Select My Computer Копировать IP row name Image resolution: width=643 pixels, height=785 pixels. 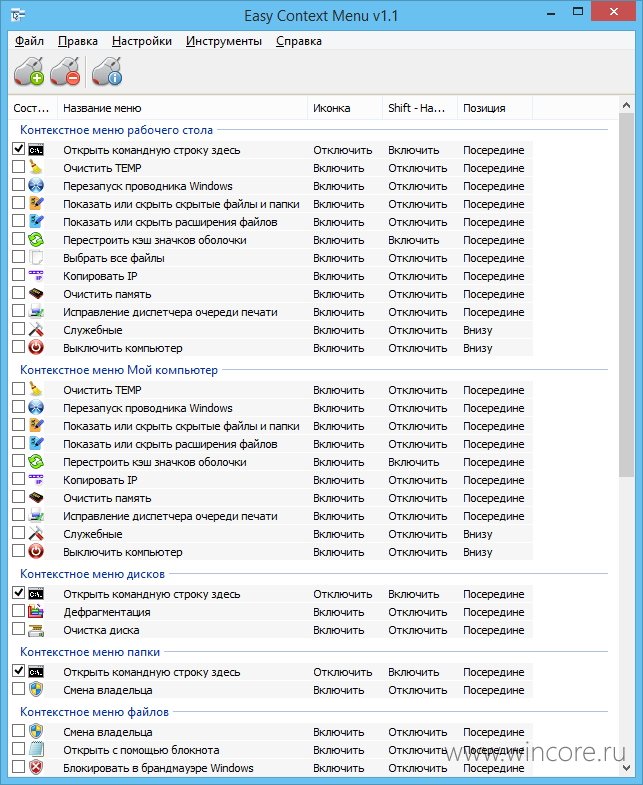coord(100,480)
